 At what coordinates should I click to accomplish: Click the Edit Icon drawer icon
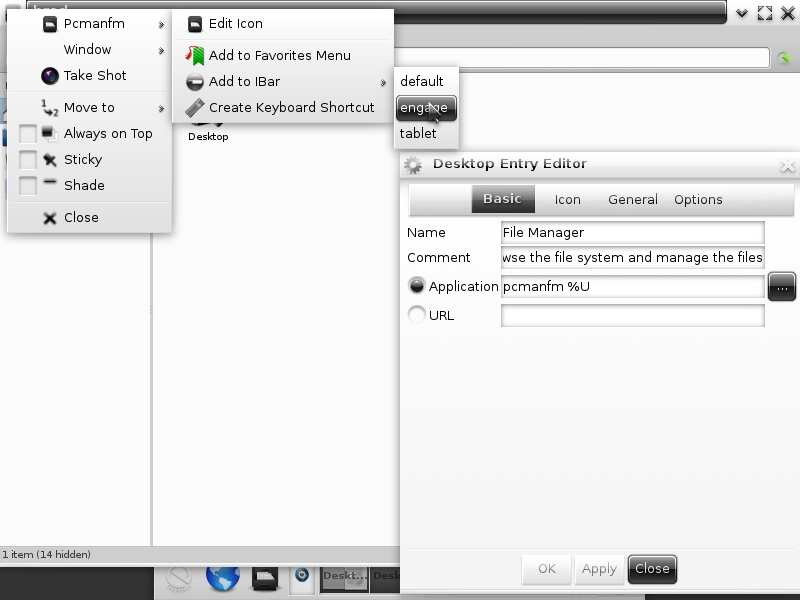pos(195,24)
